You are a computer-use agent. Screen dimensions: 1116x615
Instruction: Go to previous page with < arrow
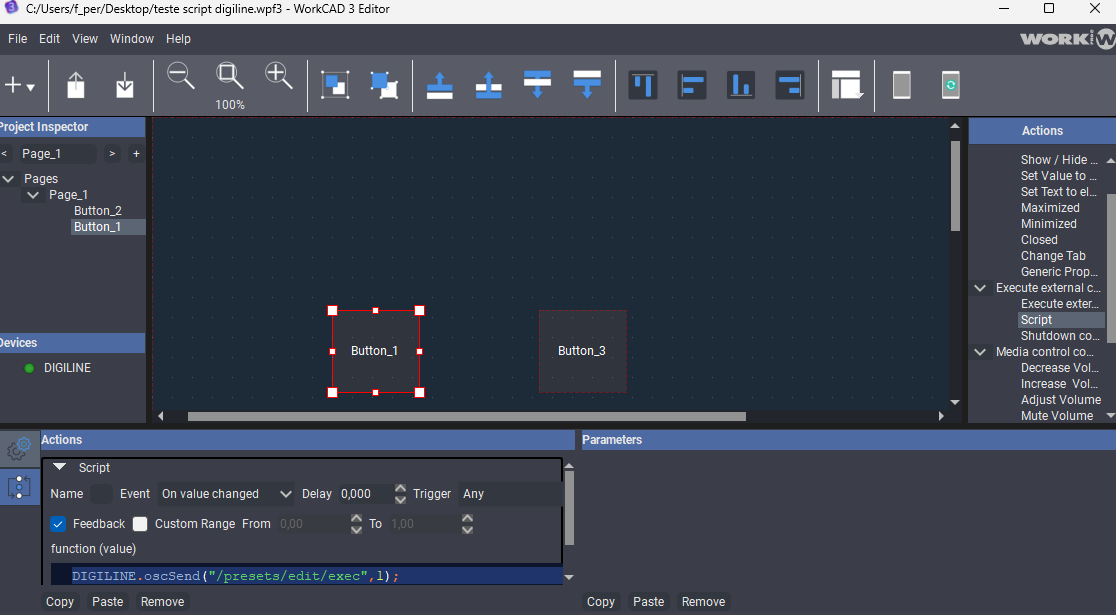(4, 154)
